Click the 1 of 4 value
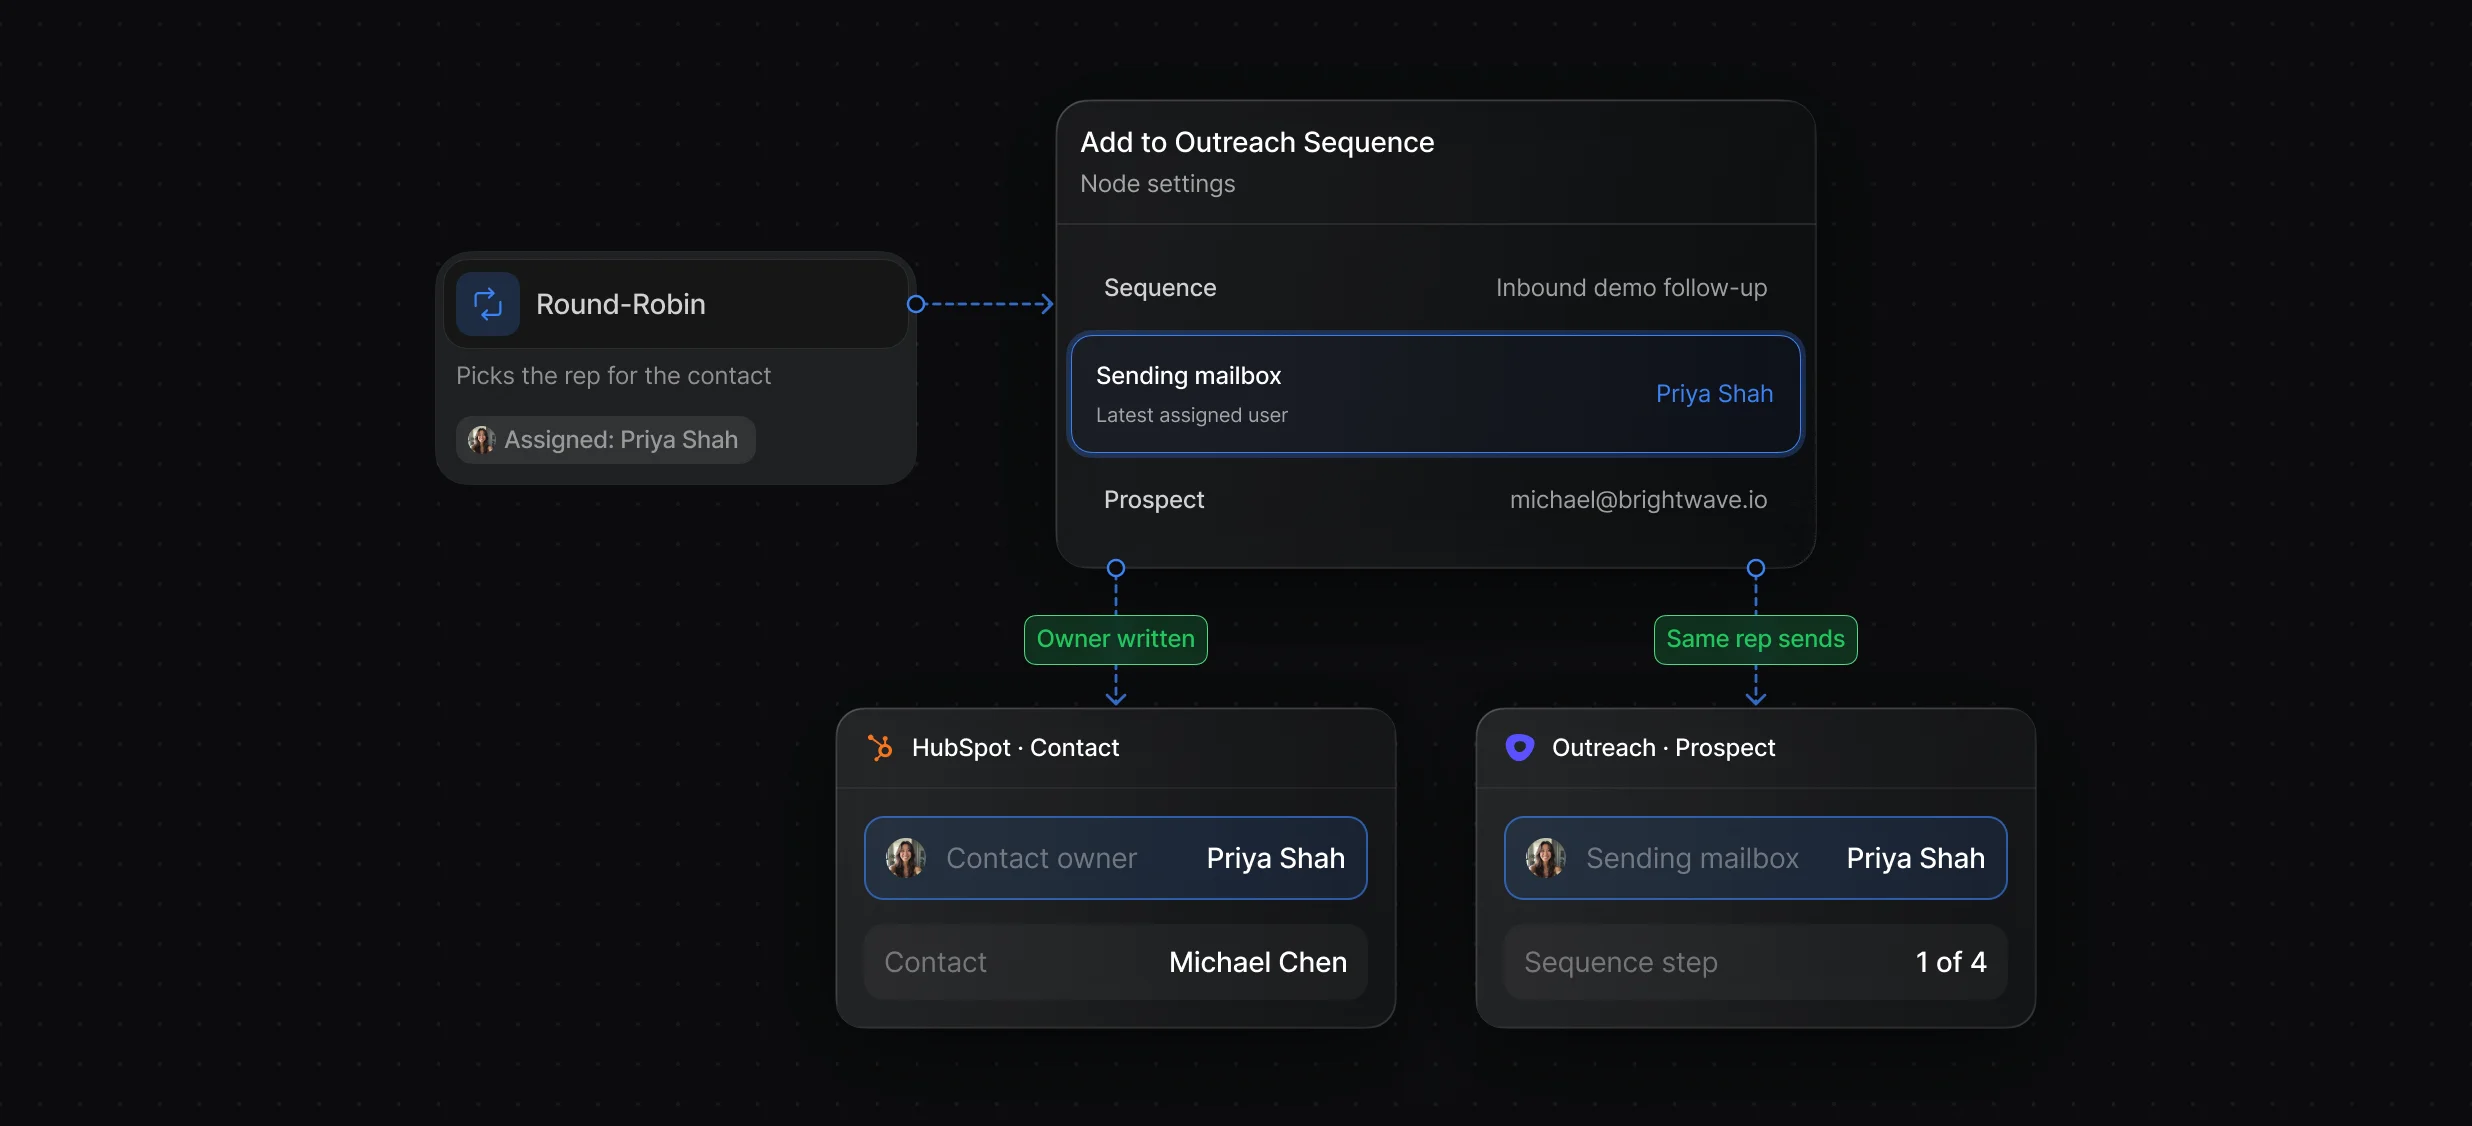 pos(1951,962)
